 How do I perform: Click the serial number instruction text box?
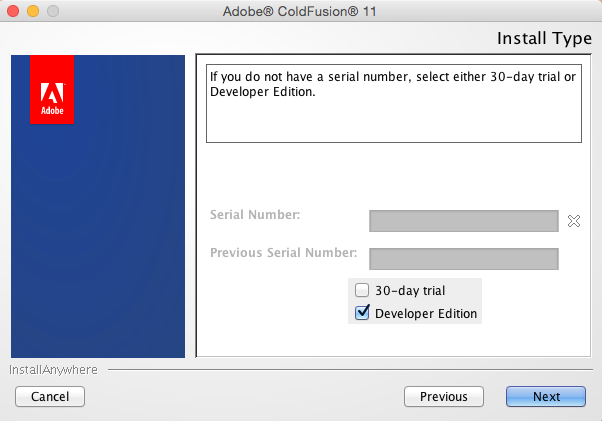coord(394,104)
